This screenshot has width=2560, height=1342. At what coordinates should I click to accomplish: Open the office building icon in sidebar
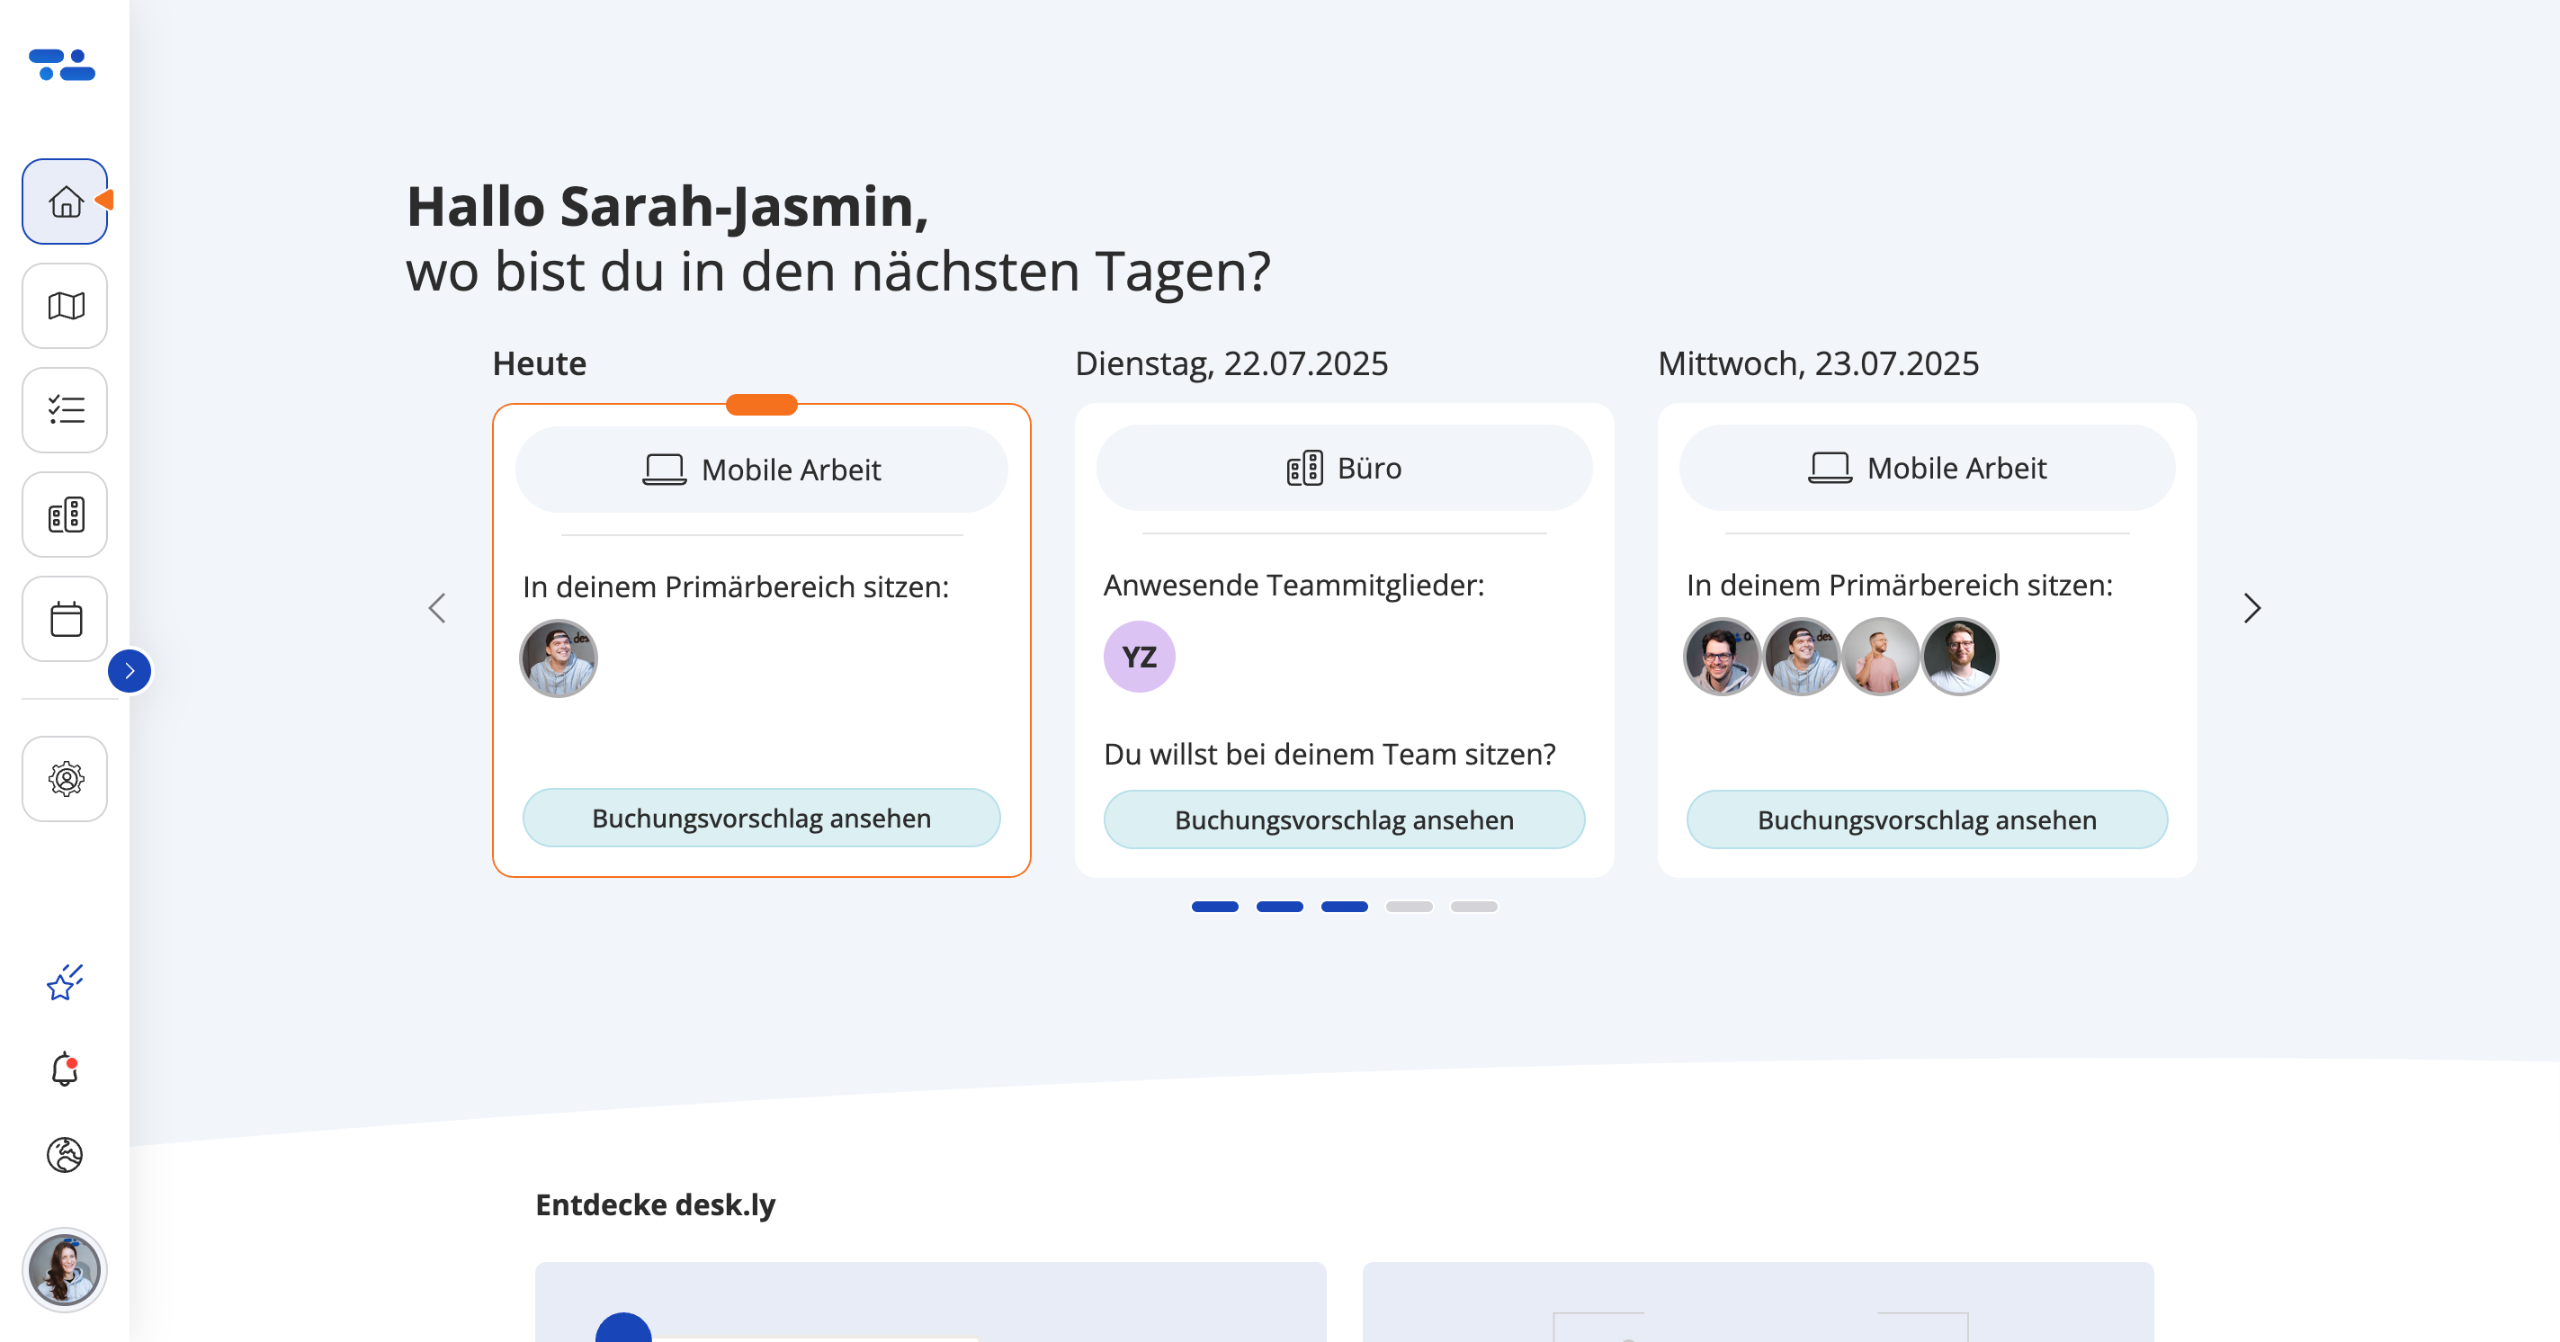click(65, 515)
